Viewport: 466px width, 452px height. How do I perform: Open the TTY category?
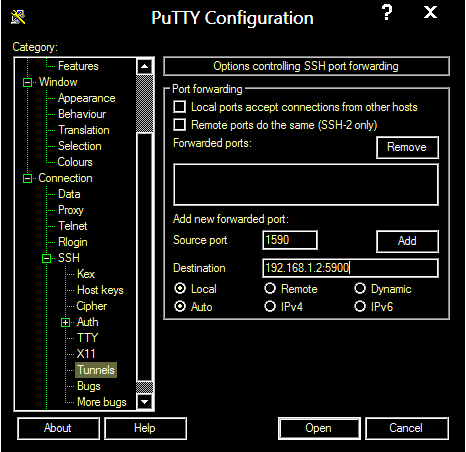pos(88,338)
